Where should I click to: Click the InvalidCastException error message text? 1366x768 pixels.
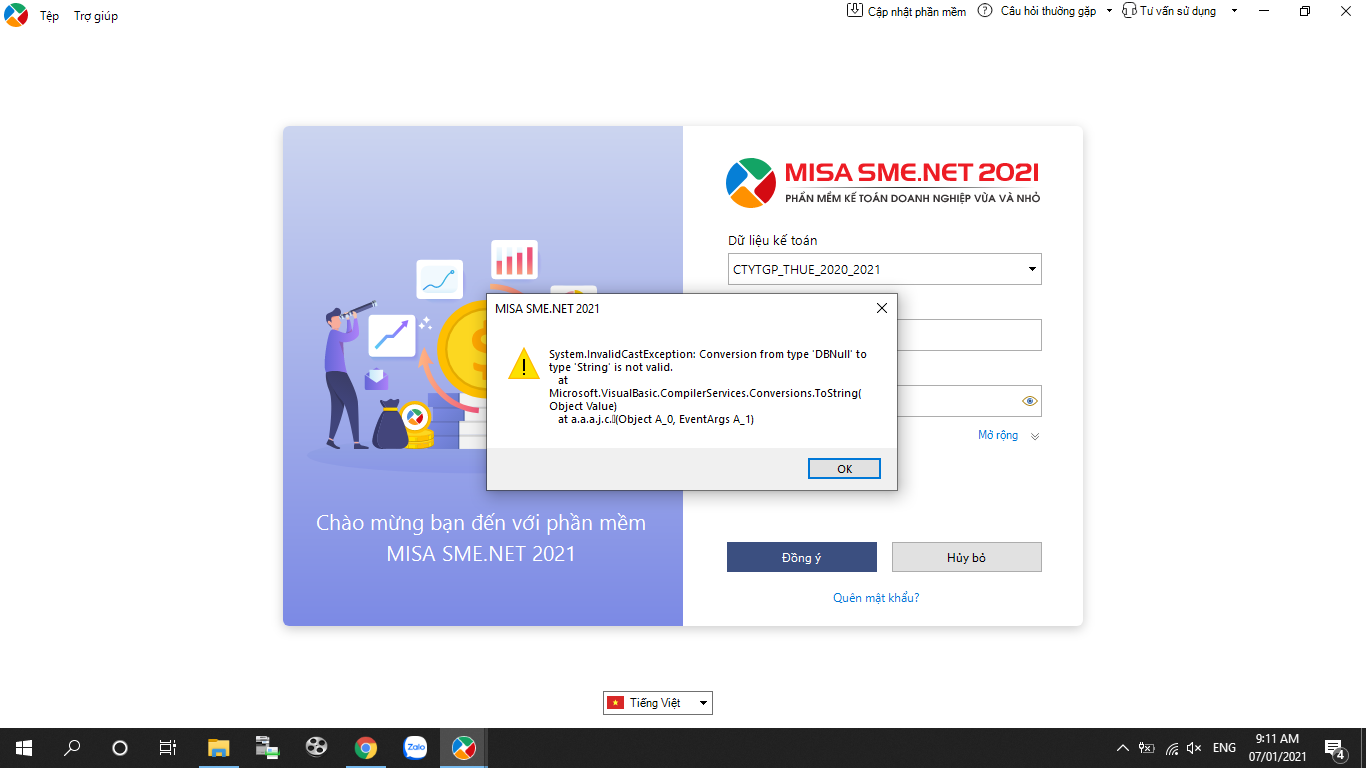coord(708,387)
